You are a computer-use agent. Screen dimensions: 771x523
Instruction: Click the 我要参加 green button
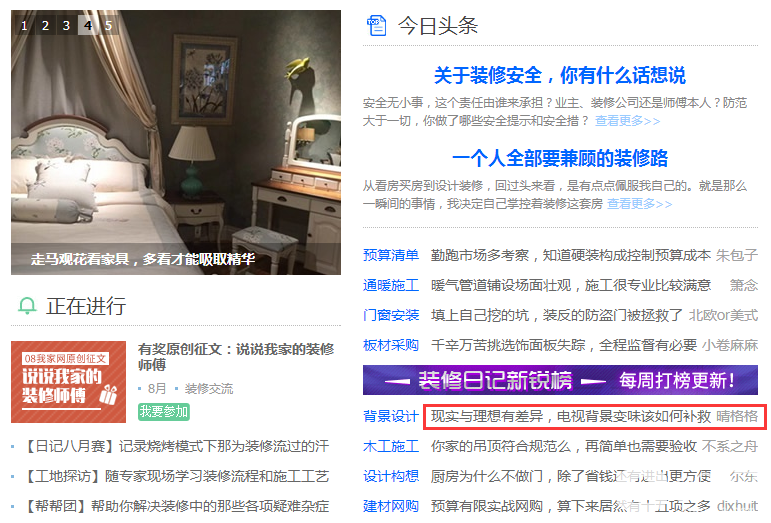[164, 411]
